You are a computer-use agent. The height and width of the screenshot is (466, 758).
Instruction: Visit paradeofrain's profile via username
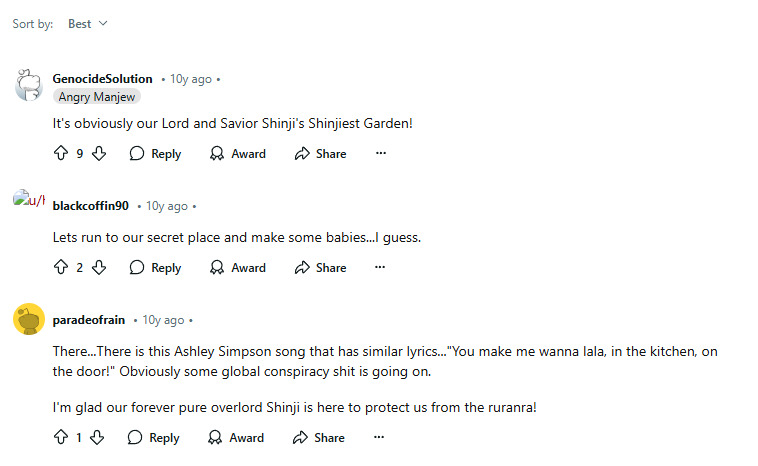(88, 320)
